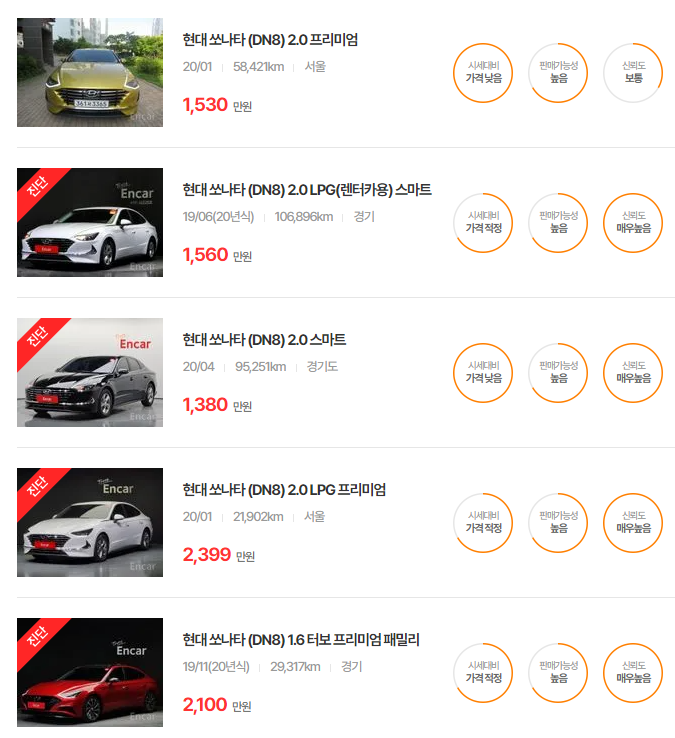Click 판매가능성 높음 gauge of 2,100만원 car
Viewport: 675px width, 738px height.
point(558,673)
